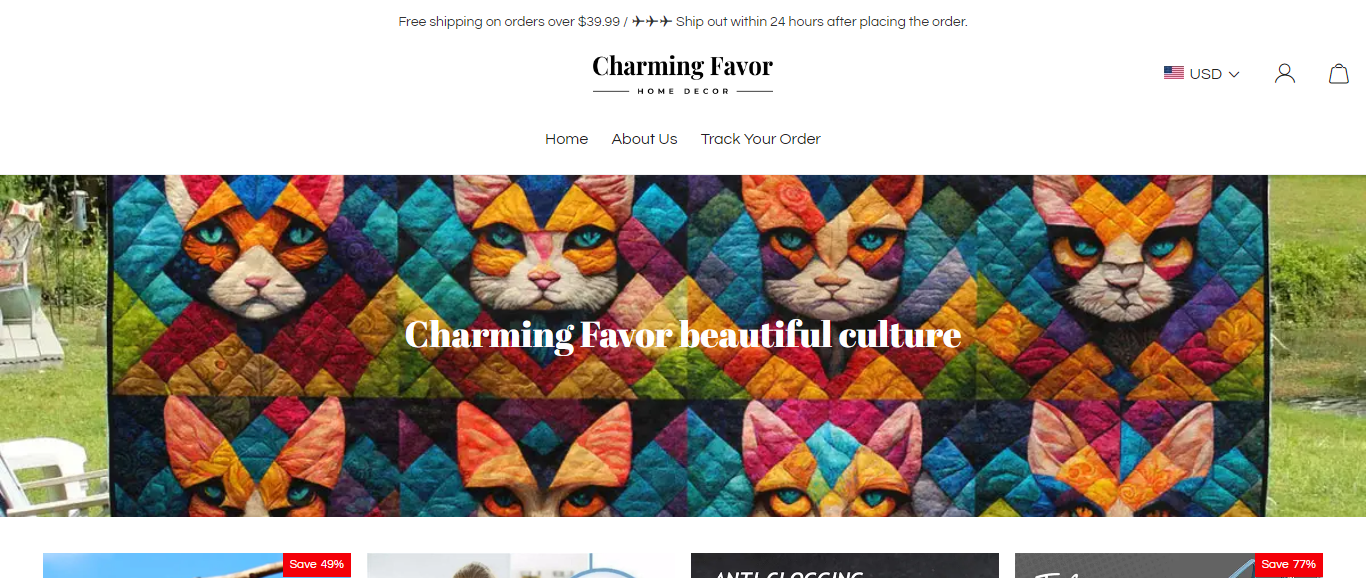Select Track Your Order in navigation
1366x578 pixels.
(760, 139)
